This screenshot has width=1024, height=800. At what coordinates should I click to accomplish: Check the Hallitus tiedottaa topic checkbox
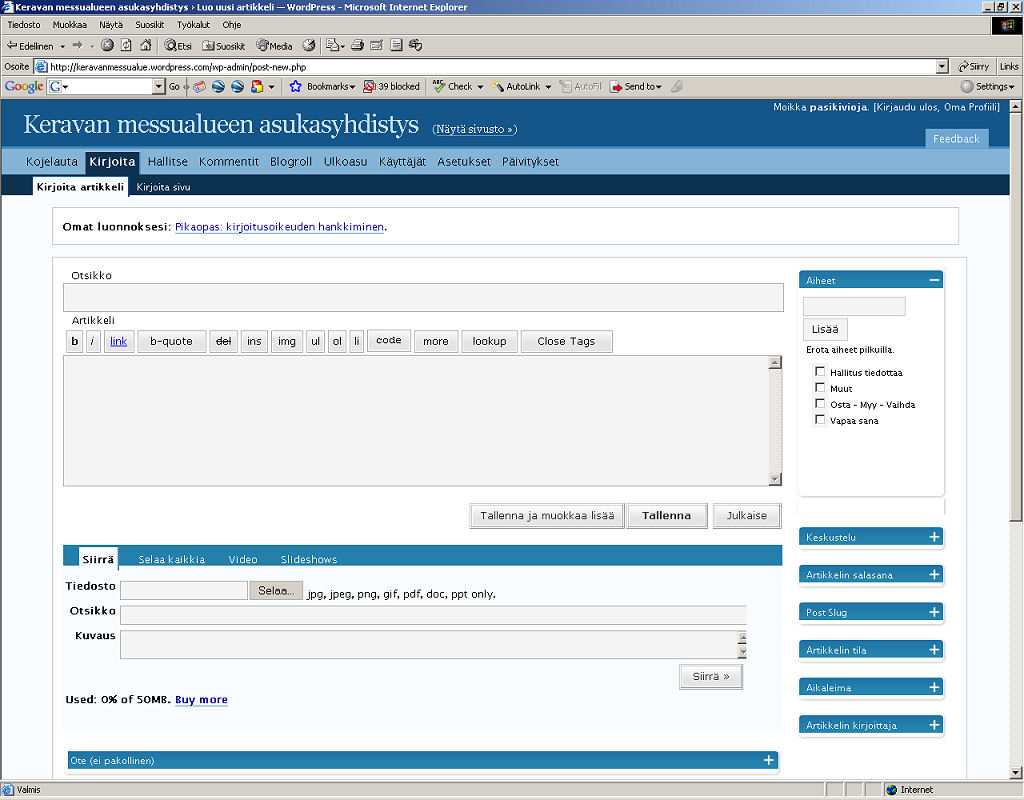pos(820,372)
